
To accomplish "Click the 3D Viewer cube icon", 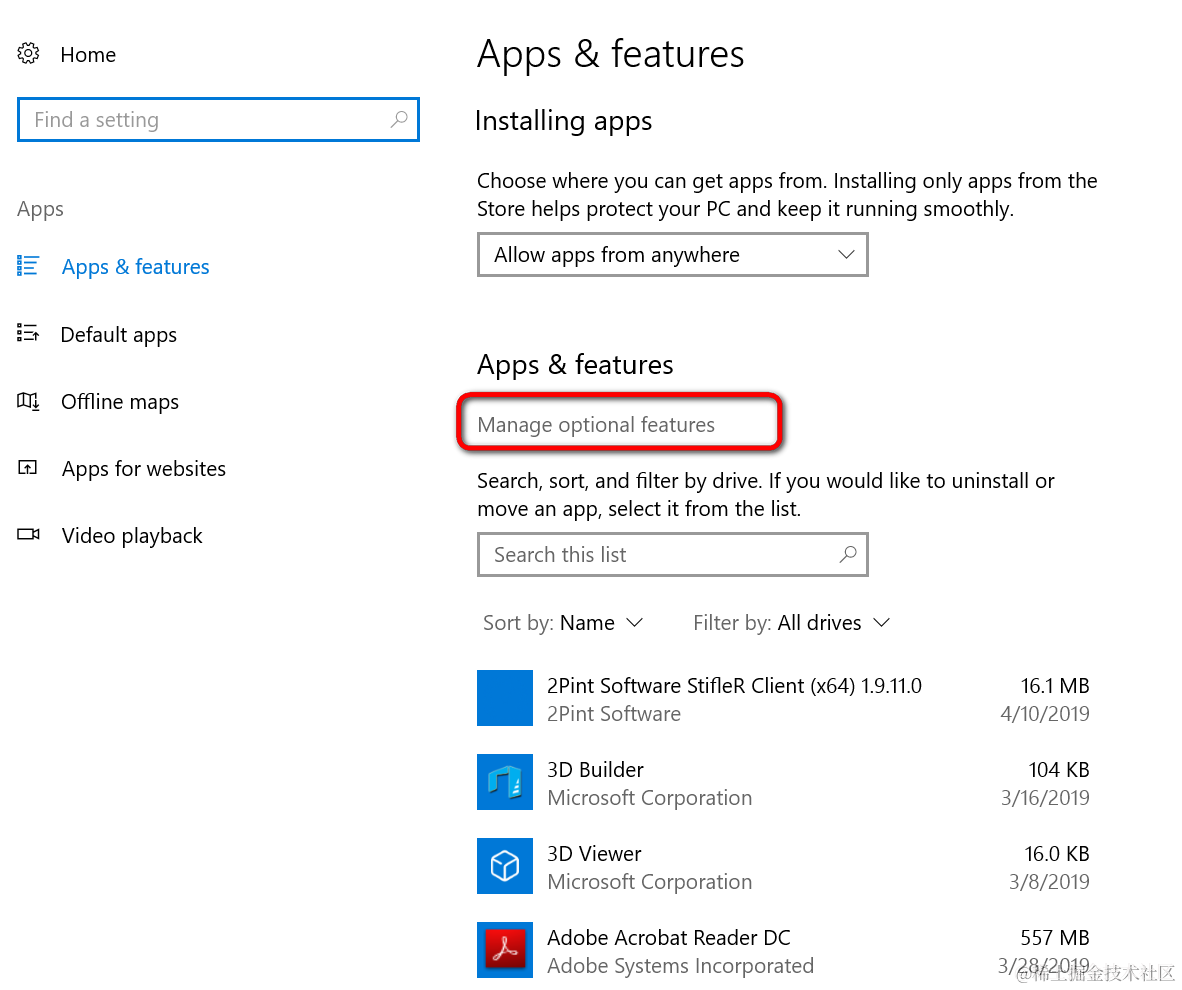I will point(504,866).
